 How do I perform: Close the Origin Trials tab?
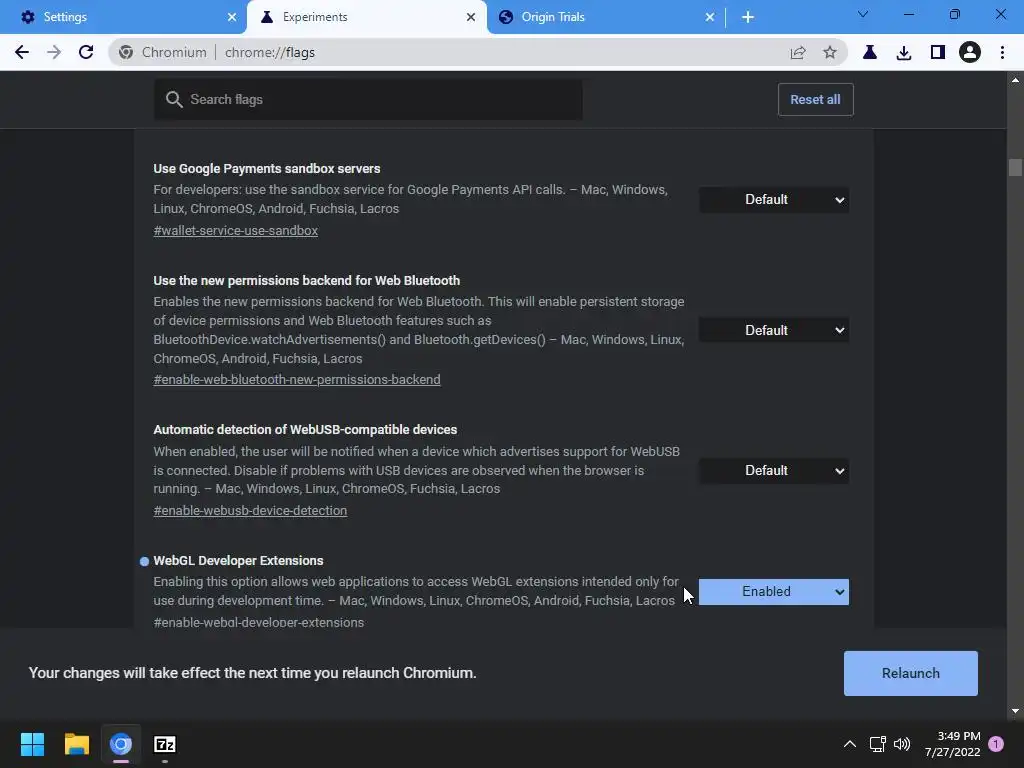pyautogui.click(x=710, y=17)
